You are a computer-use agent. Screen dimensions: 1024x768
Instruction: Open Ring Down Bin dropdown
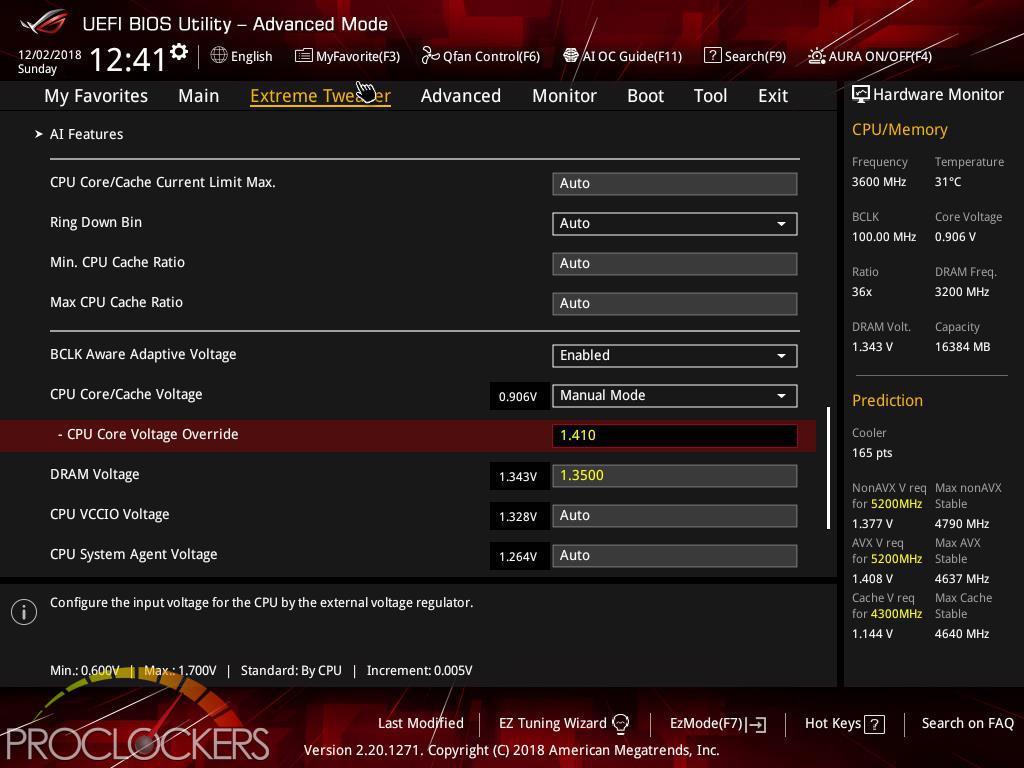coord(675,223)
